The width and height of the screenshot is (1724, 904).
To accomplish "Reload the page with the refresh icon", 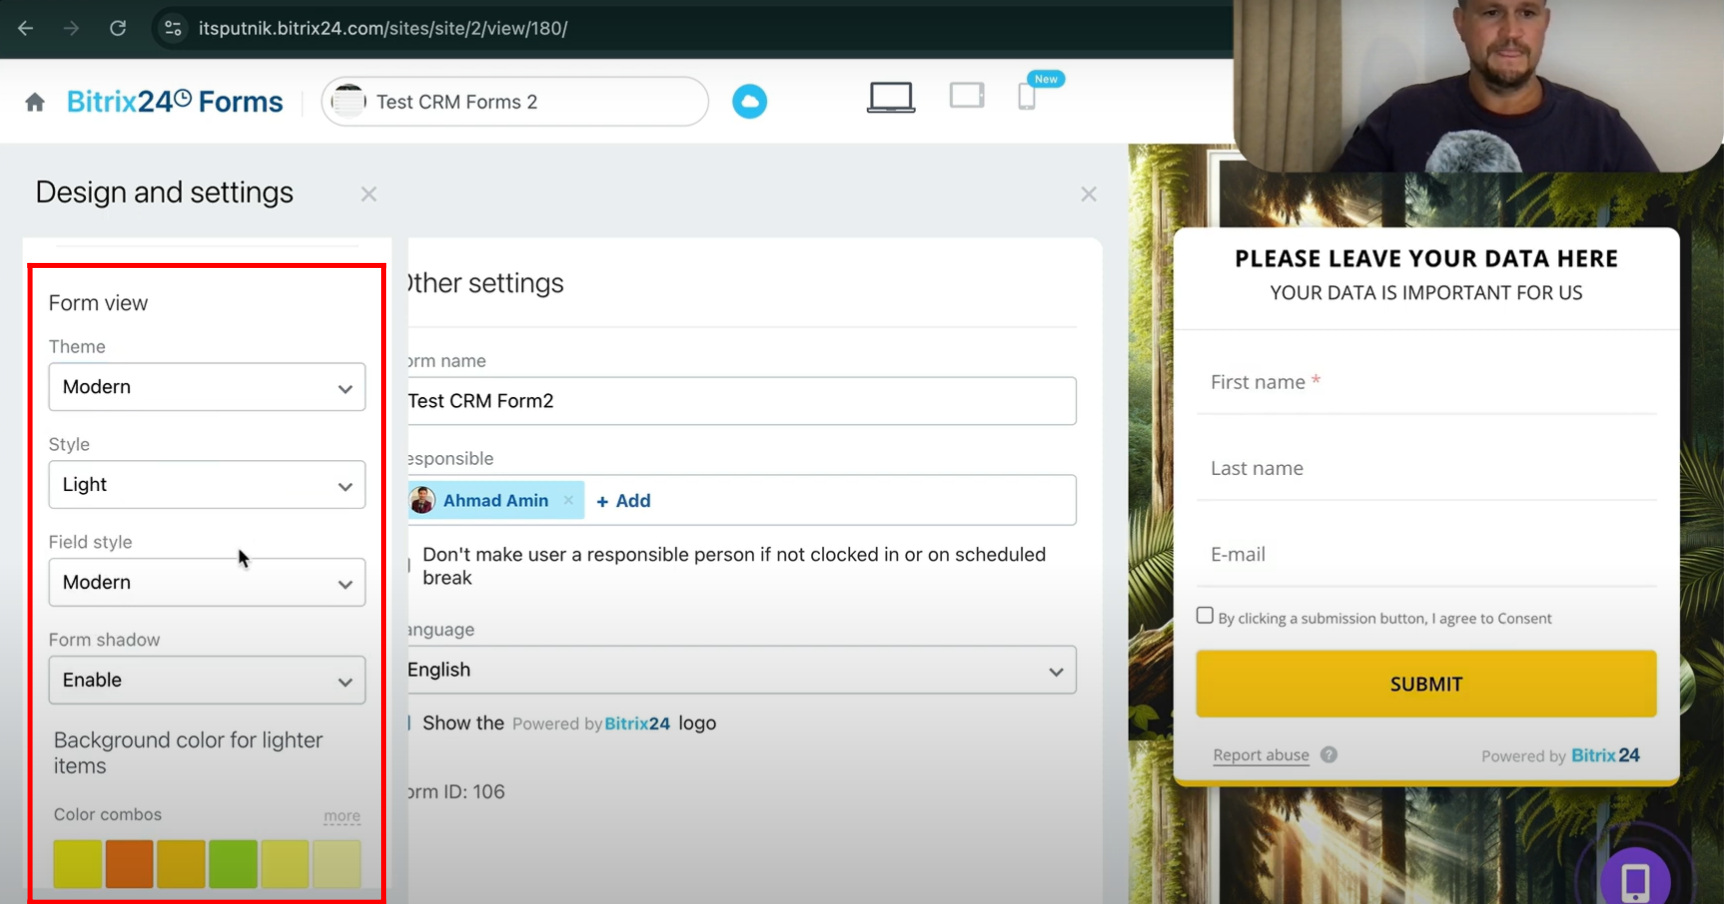I will [x=118, y=28].
